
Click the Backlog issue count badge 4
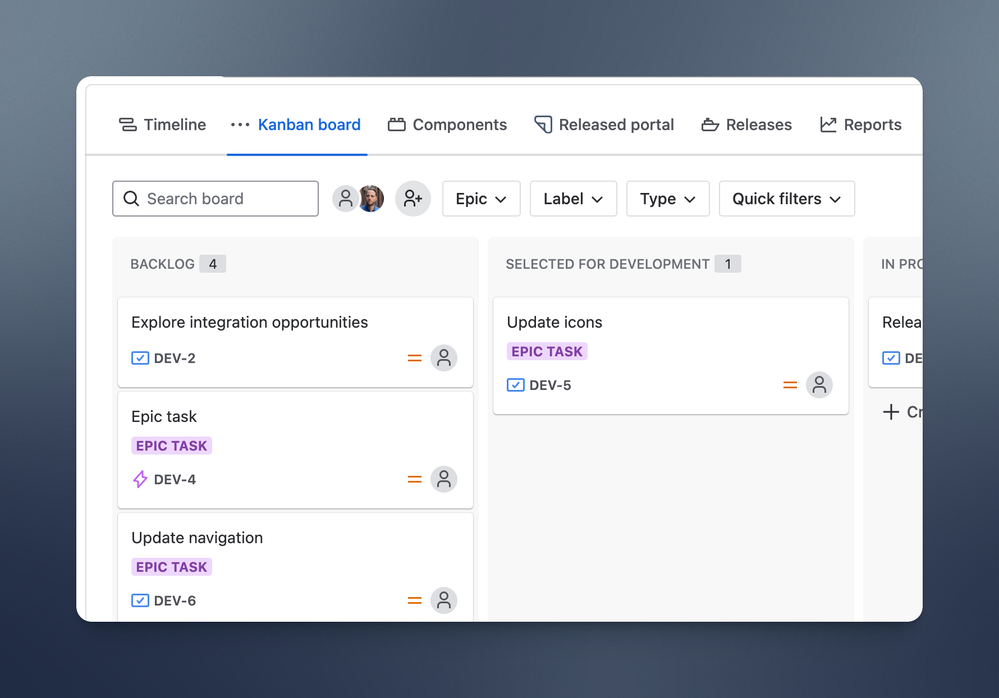(x=213, y=264)
